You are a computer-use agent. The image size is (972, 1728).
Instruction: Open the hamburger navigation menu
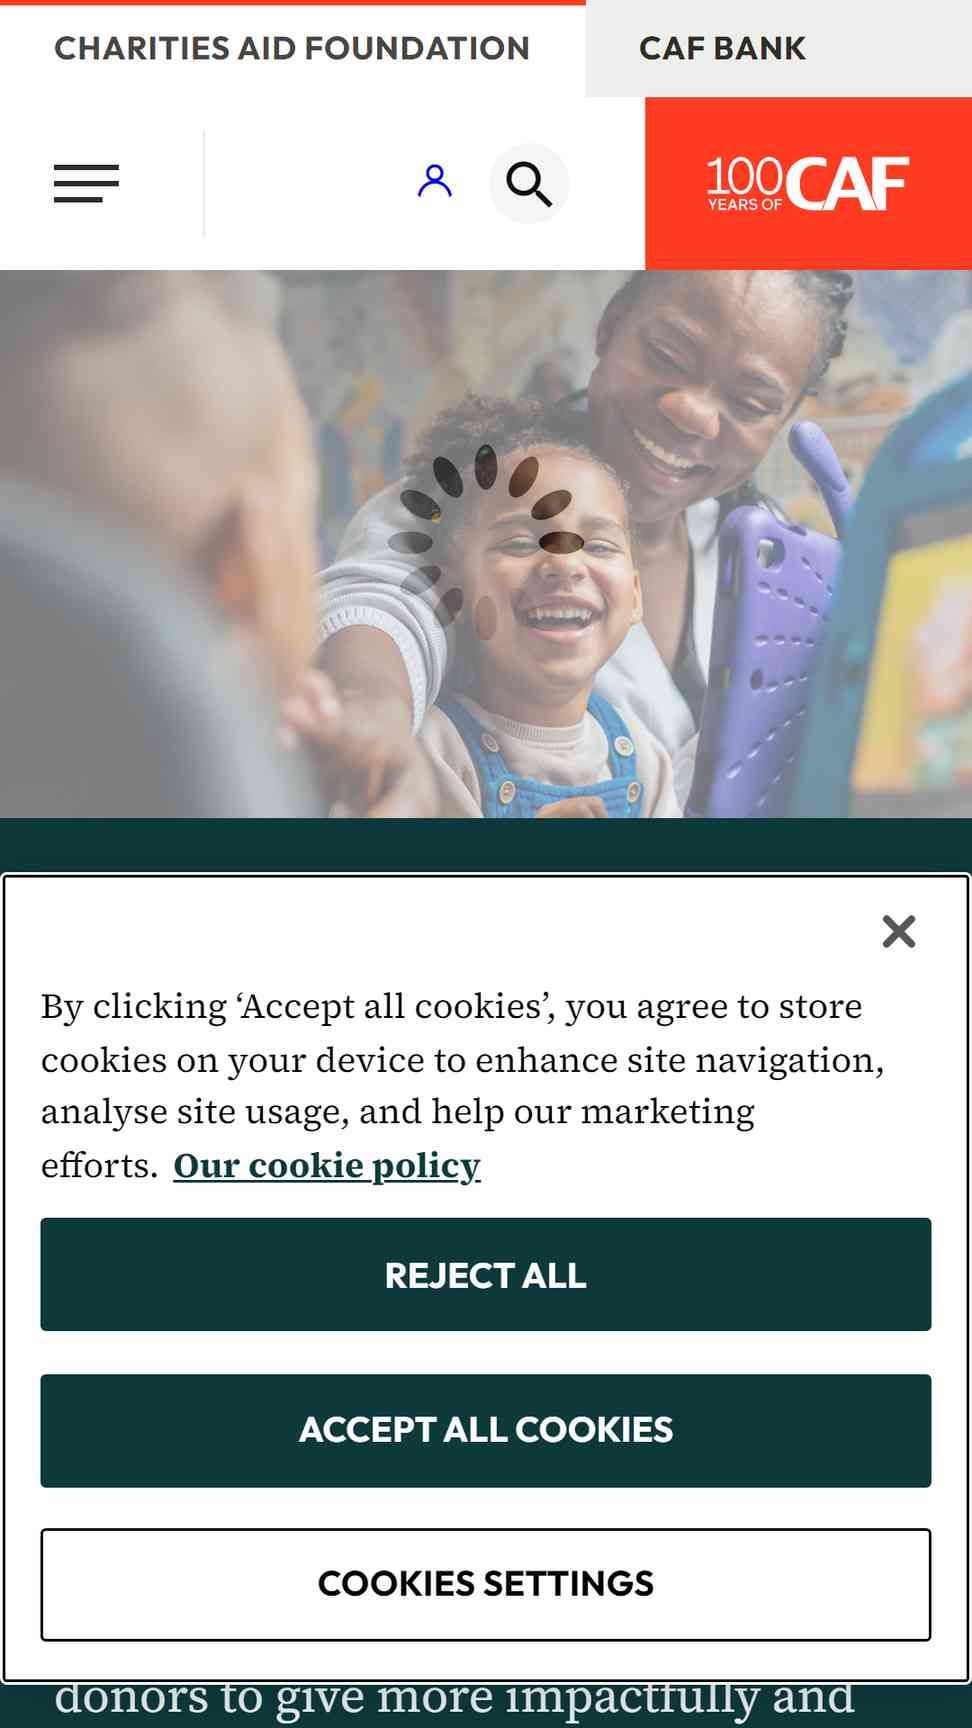(86, 184)
